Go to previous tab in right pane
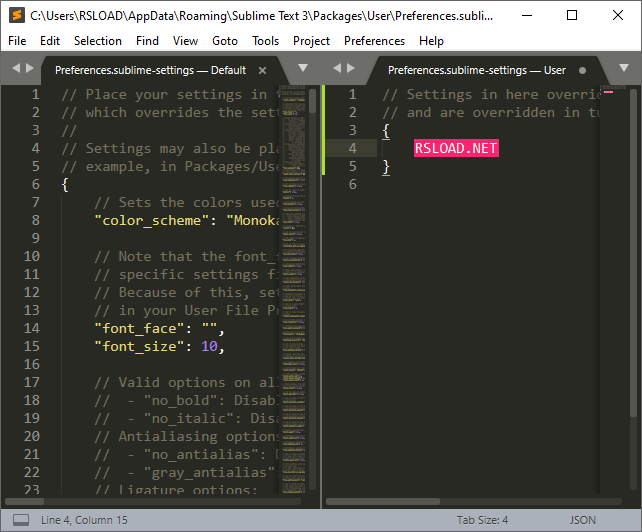The height and width of the screenshot is (532, 642). point(337,68)
